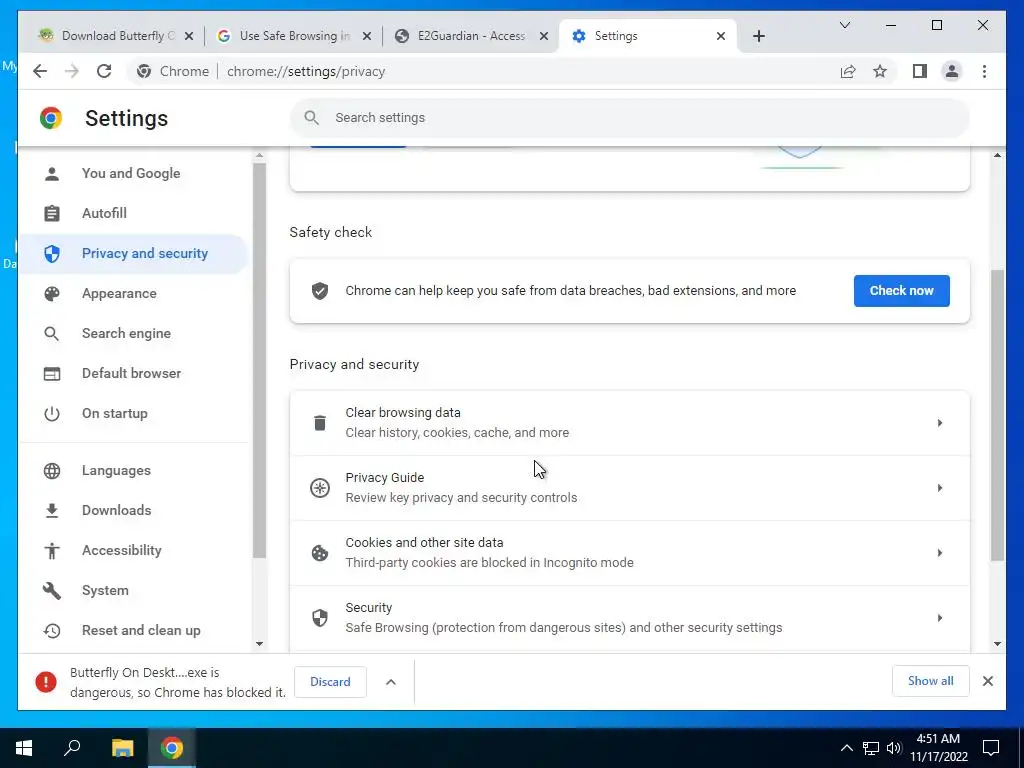Open the Chrome profile avatar

pyautogui.click(x=952, y=71)
